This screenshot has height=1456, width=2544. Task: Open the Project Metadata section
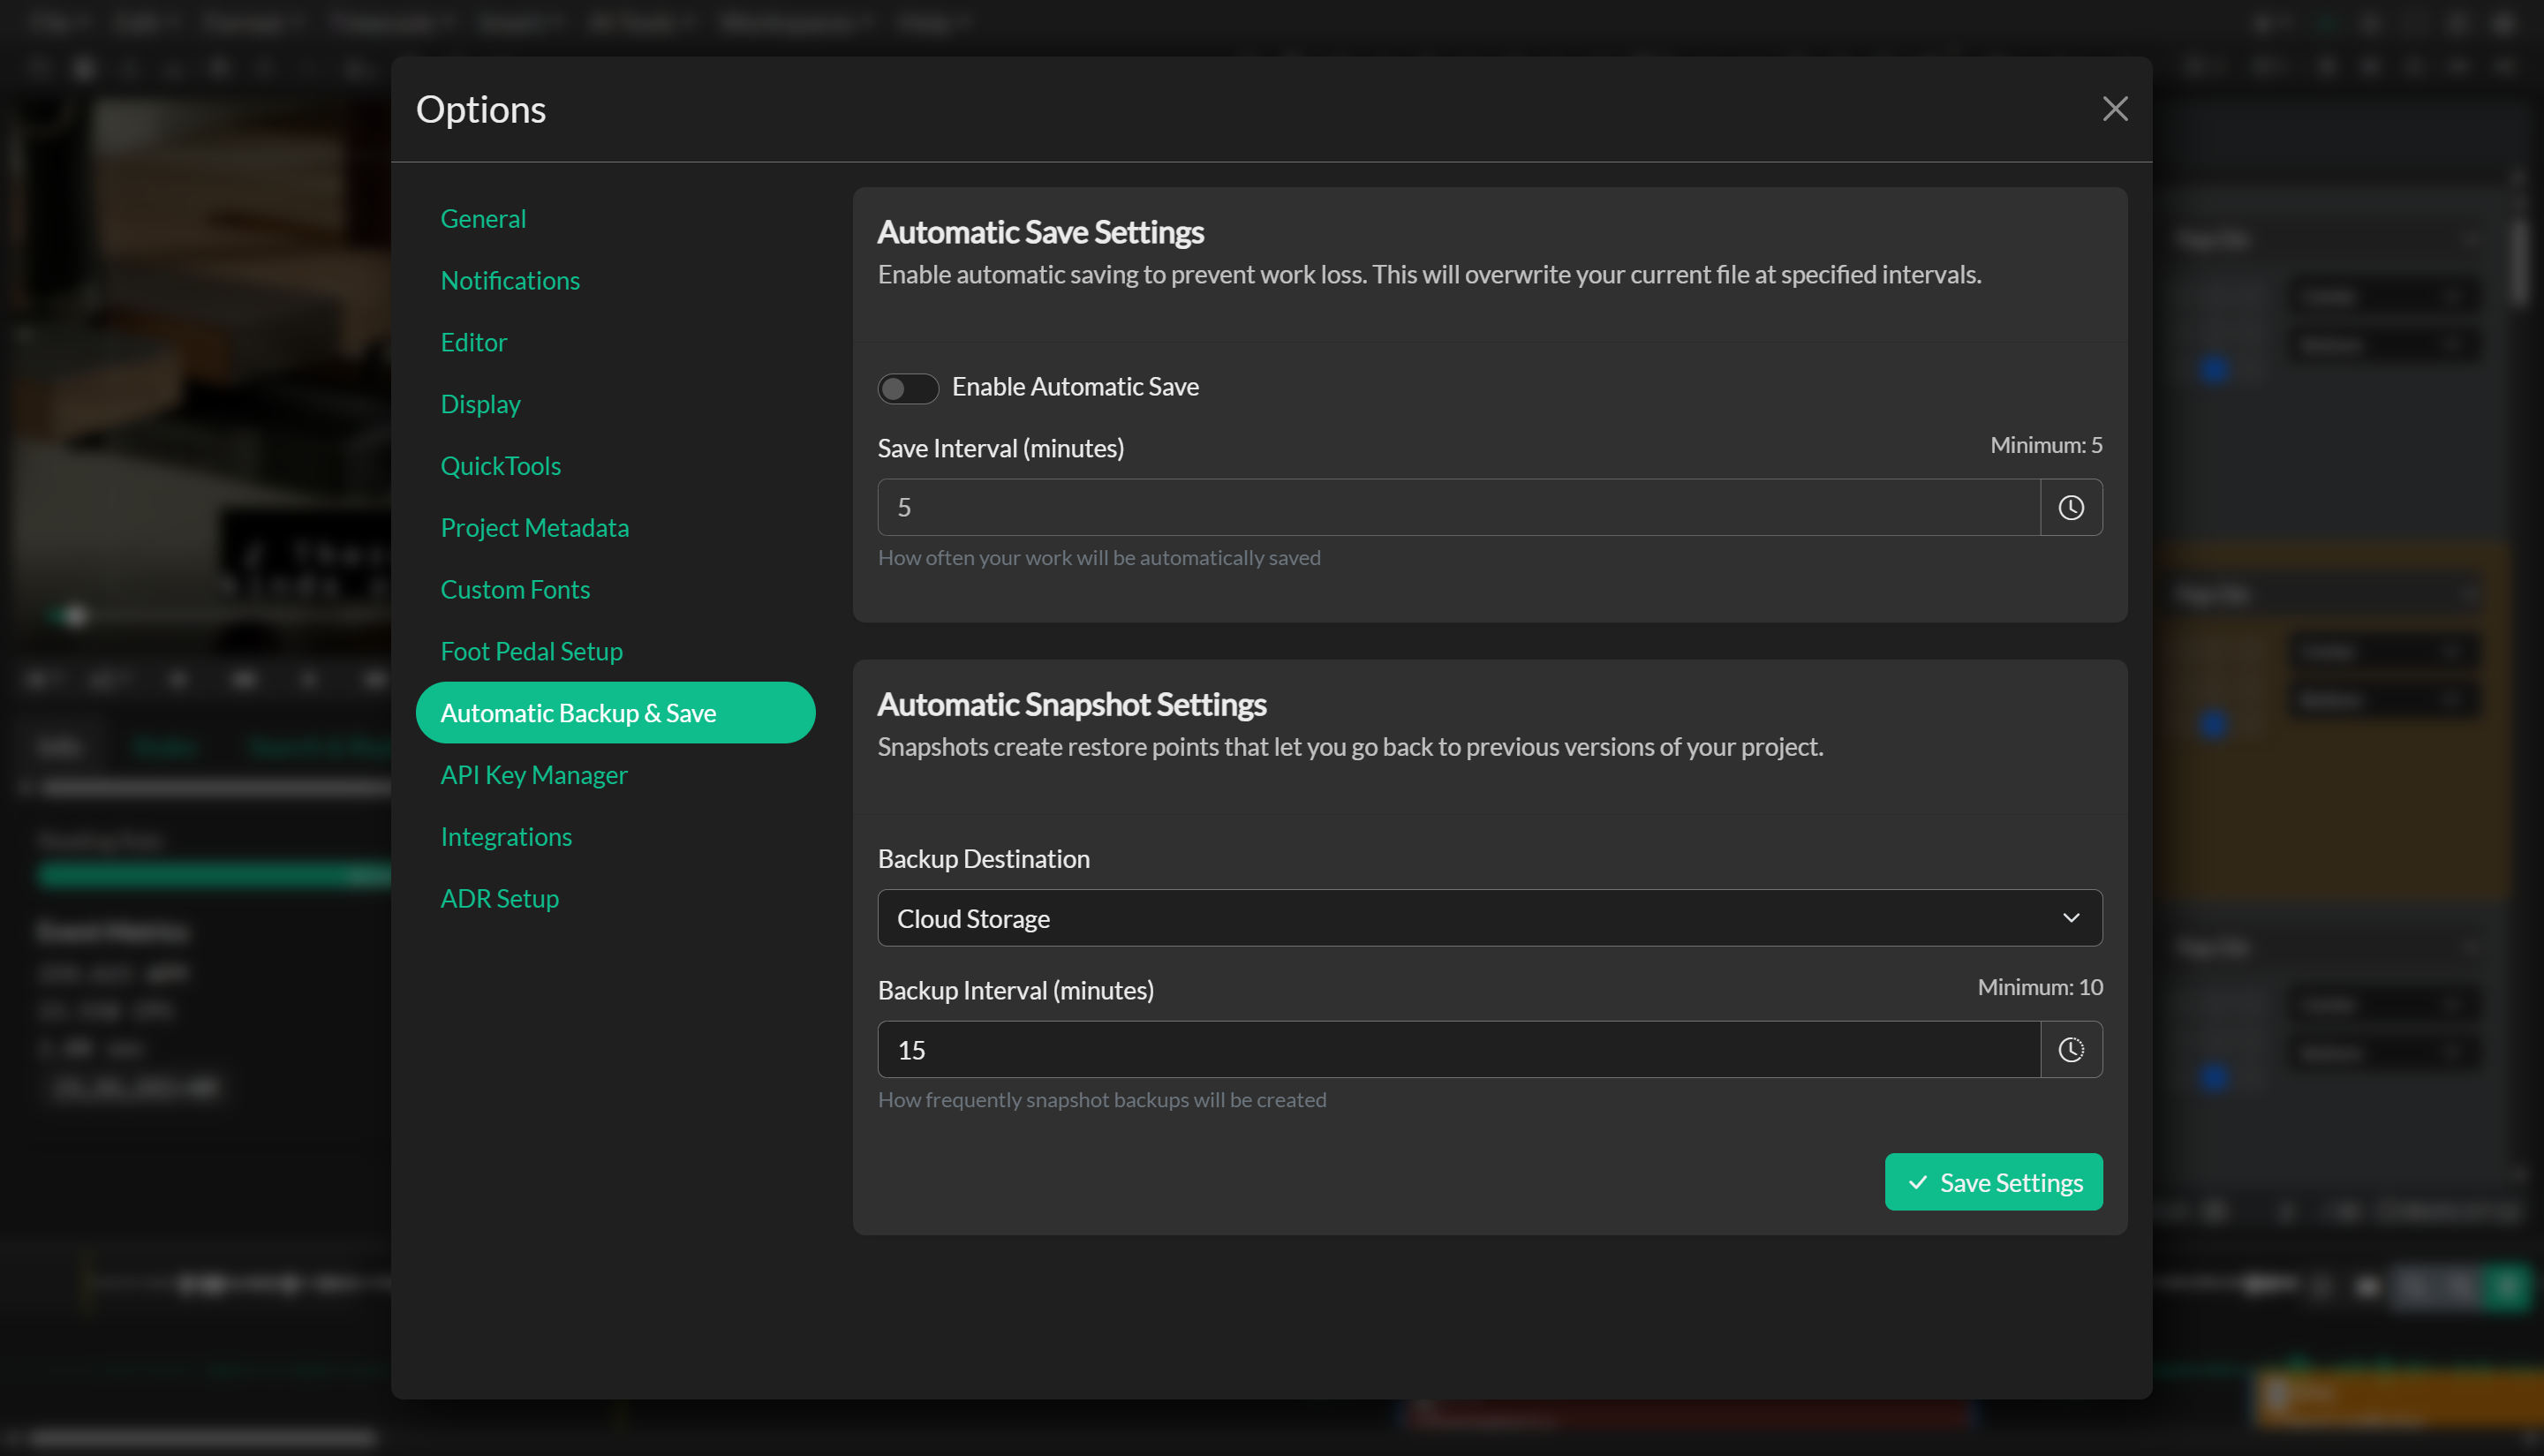pos(535,527)
